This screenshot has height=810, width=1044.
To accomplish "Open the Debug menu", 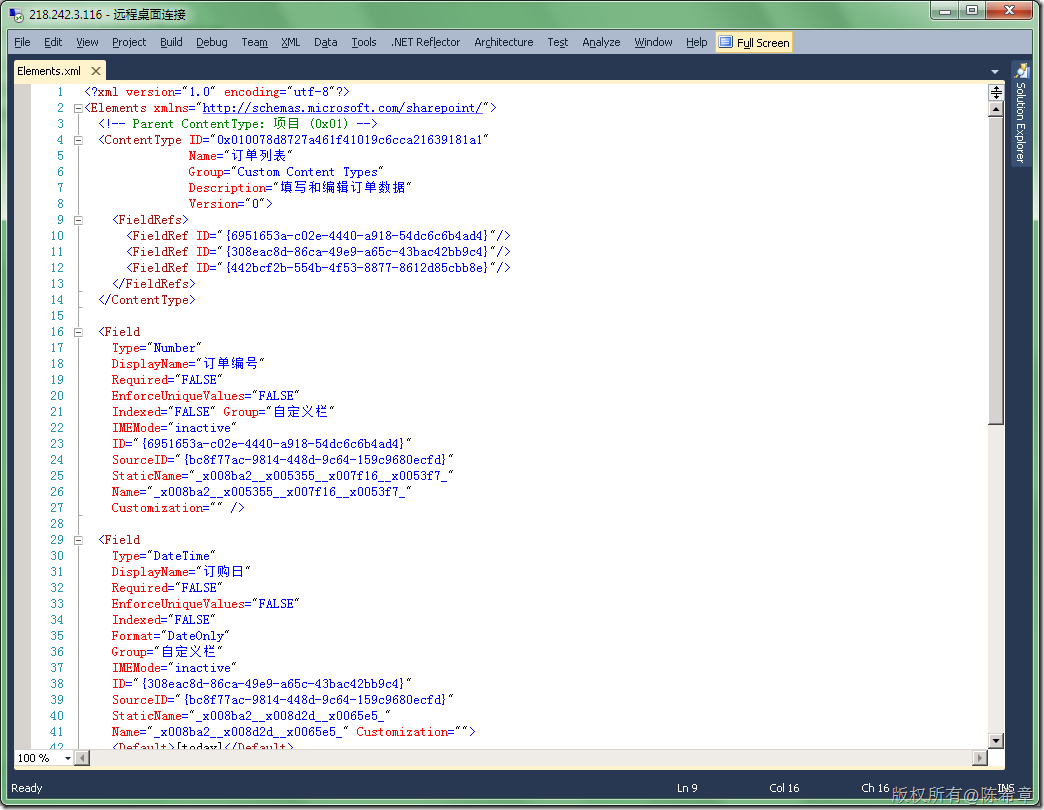I will click(211, 42).
